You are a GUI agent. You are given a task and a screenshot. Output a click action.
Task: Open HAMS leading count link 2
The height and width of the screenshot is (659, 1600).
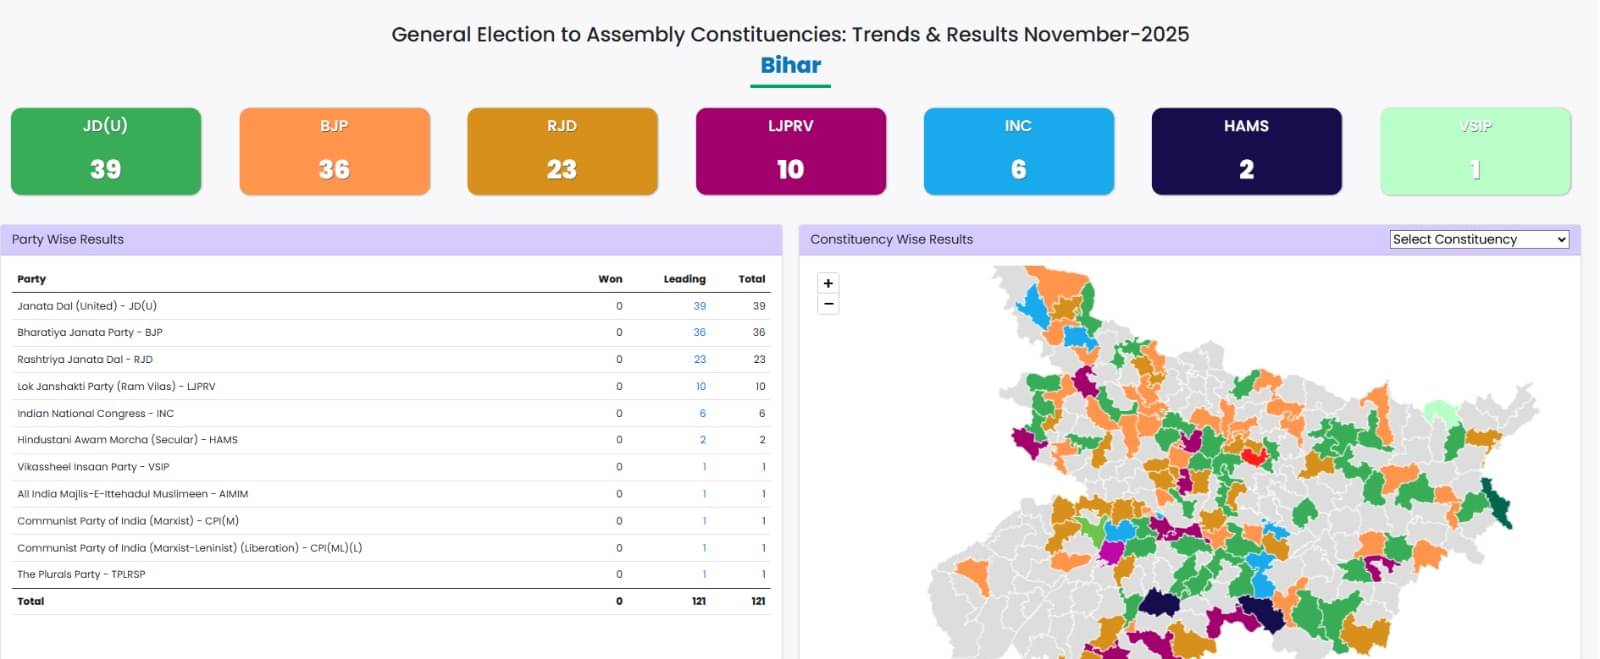[703, 440]
